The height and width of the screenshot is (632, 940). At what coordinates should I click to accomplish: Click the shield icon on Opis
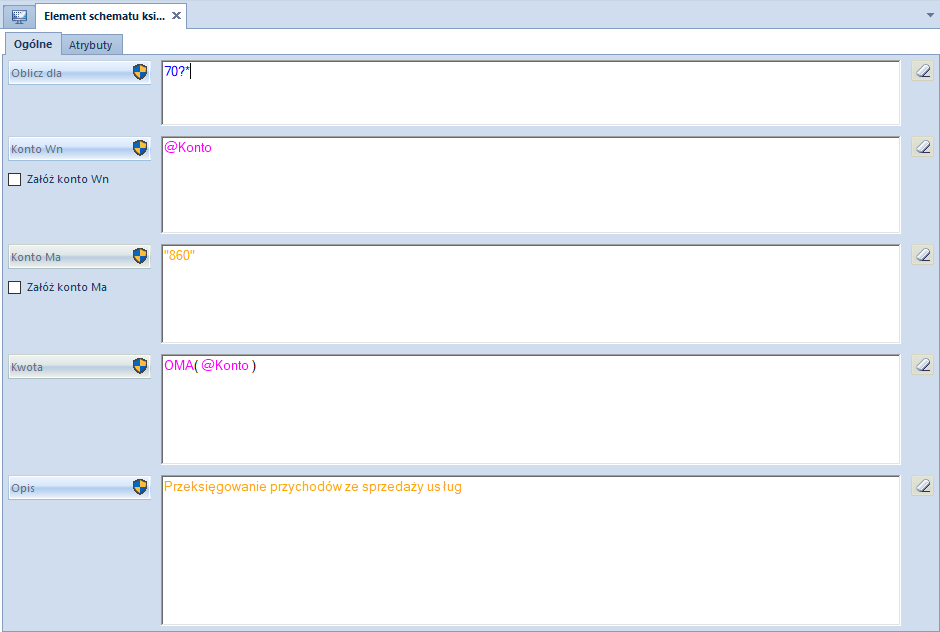(140, 487)
